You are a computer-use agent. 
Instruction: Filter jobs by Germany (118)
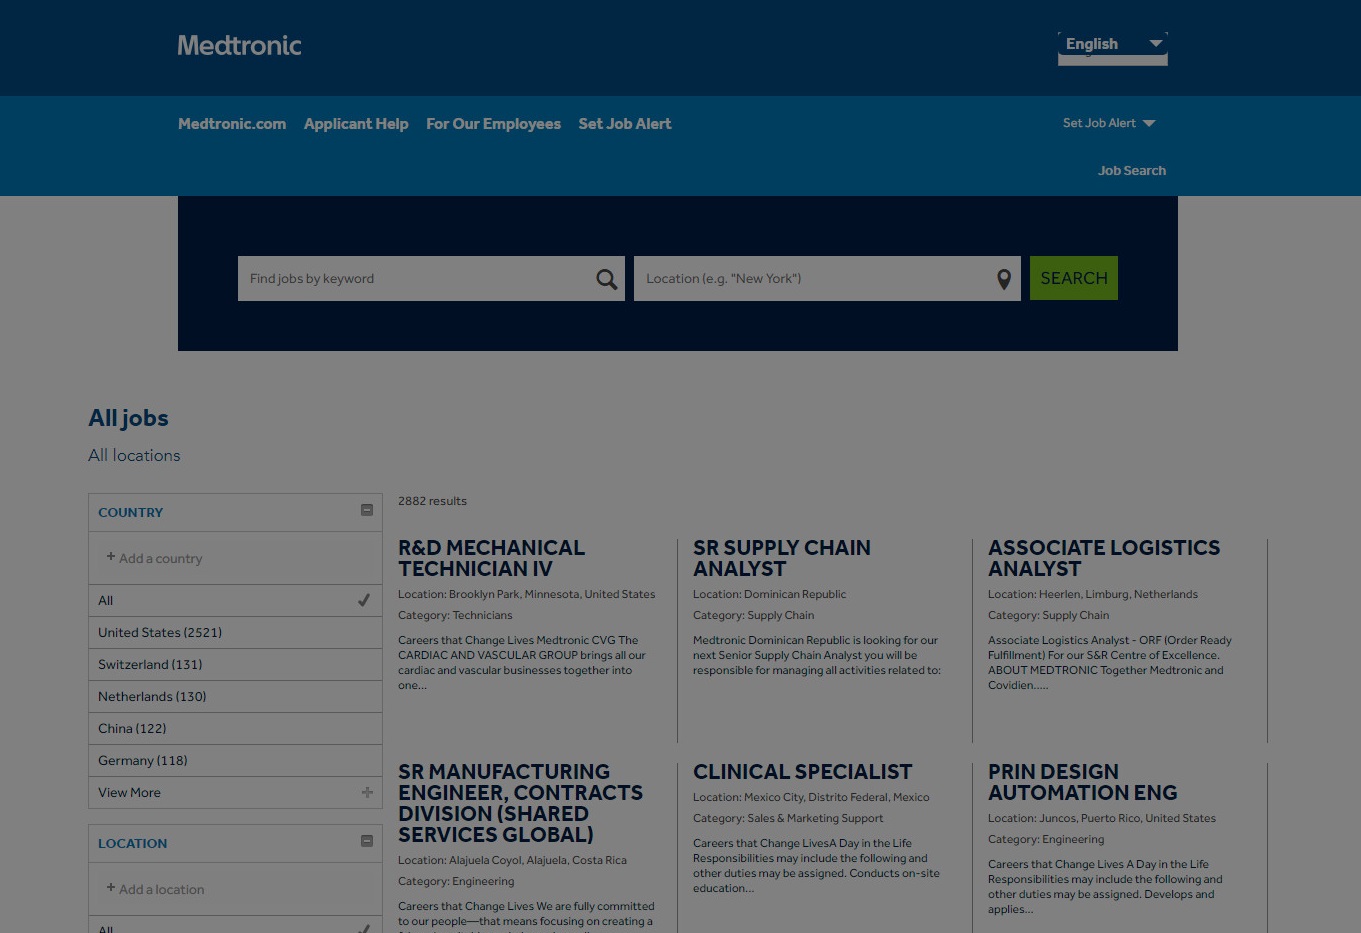click(x=143, y=760)
